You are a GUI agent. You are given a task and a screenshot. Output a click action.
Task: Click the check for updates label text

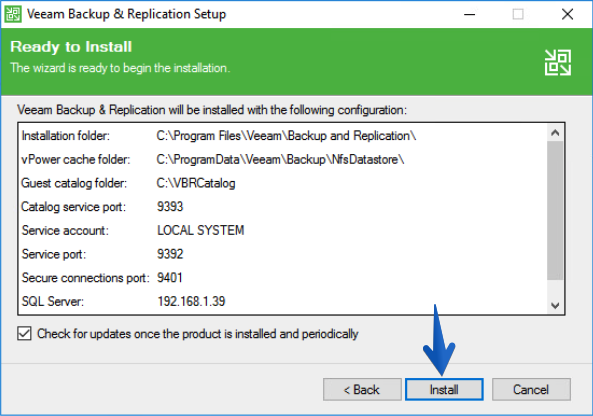[198, 334]
